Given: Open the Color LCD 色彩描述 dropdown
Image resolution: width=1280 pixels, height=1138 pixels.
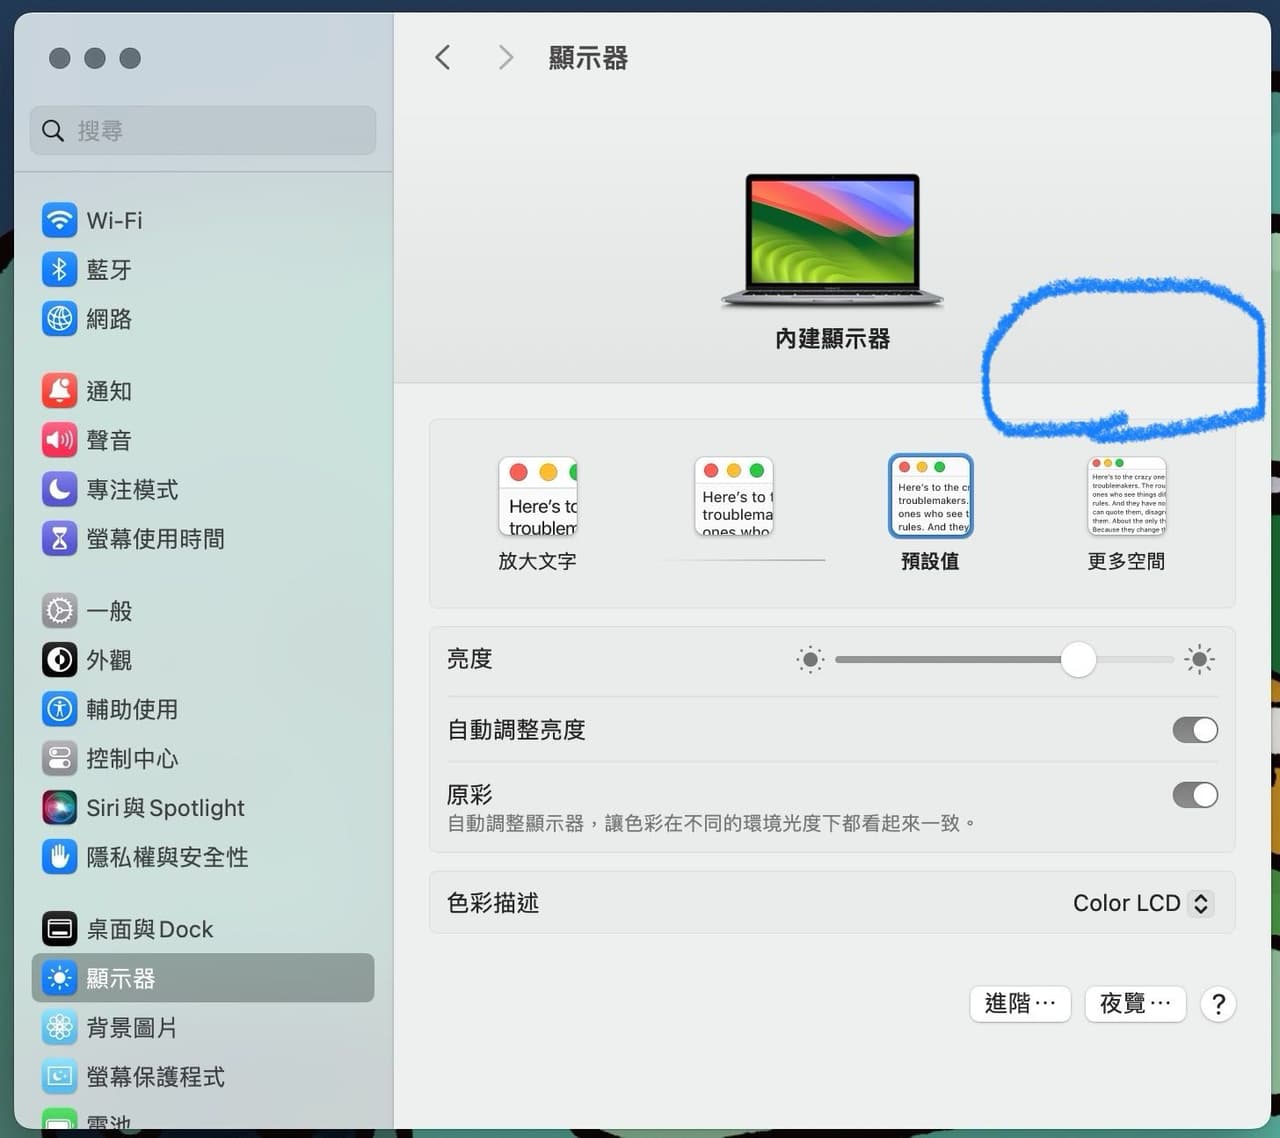Looking at the screenshot, I should (x=1141, y=903).
